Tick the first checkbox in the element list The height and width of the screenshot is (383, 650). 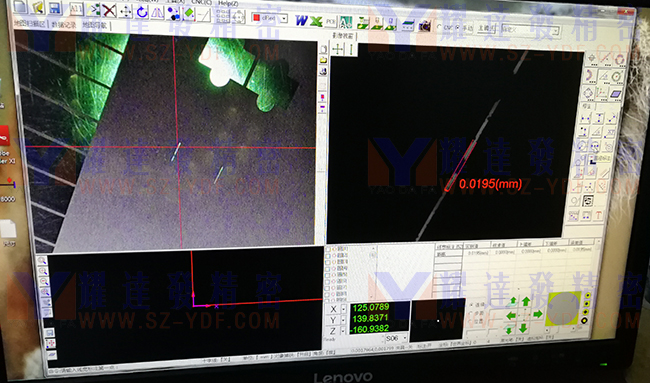click(x=328, y=250)
